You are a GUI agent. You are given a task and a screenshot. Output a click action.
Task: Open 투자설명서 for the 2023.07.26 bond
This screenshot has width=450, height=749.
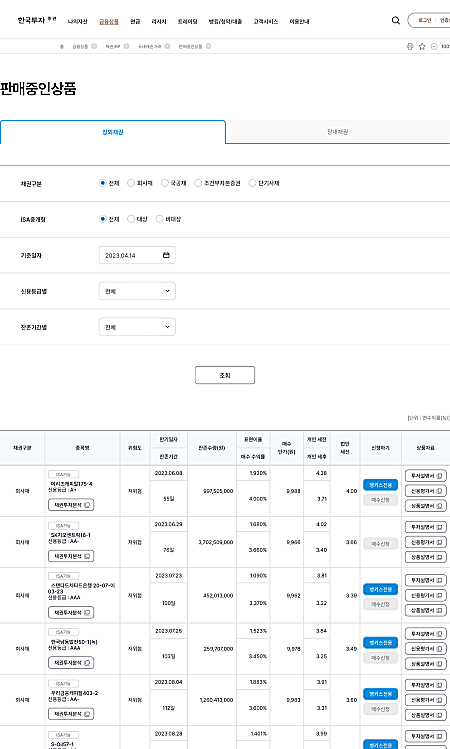pos(426,633)
